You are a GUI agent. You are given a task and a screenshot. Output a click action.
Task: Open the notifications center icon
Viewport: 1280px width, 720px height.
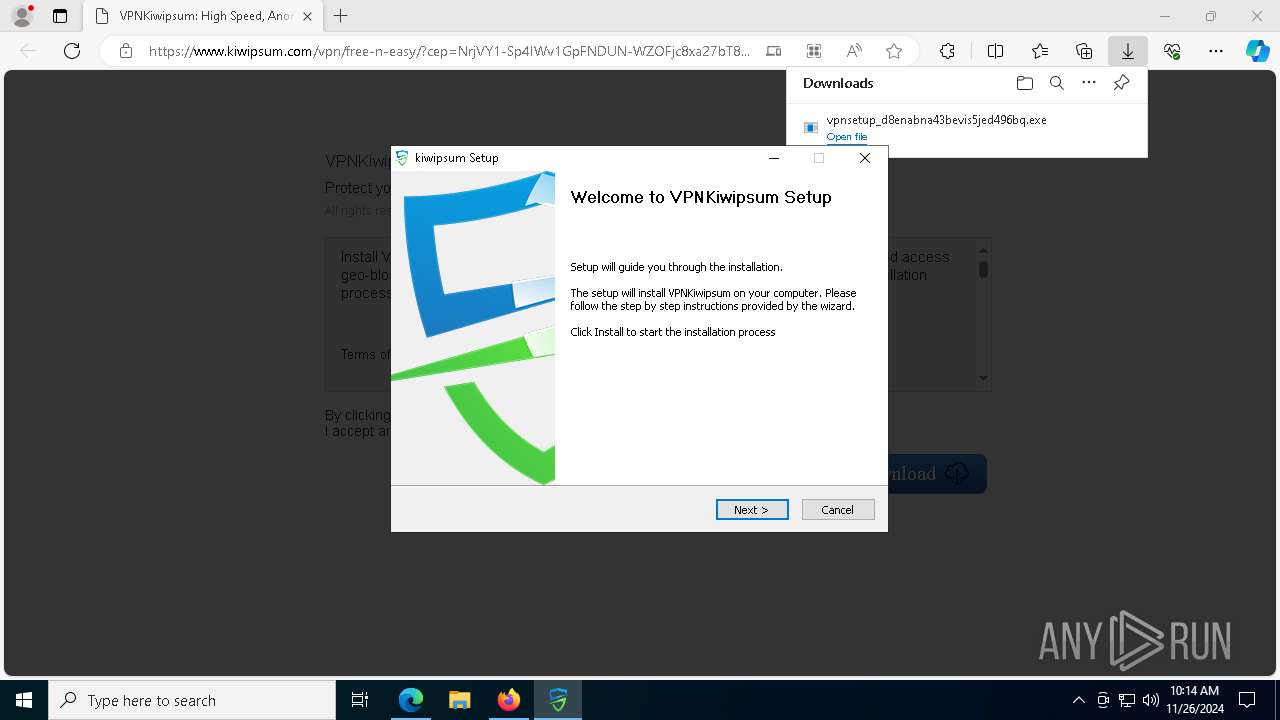point(1247,700)
